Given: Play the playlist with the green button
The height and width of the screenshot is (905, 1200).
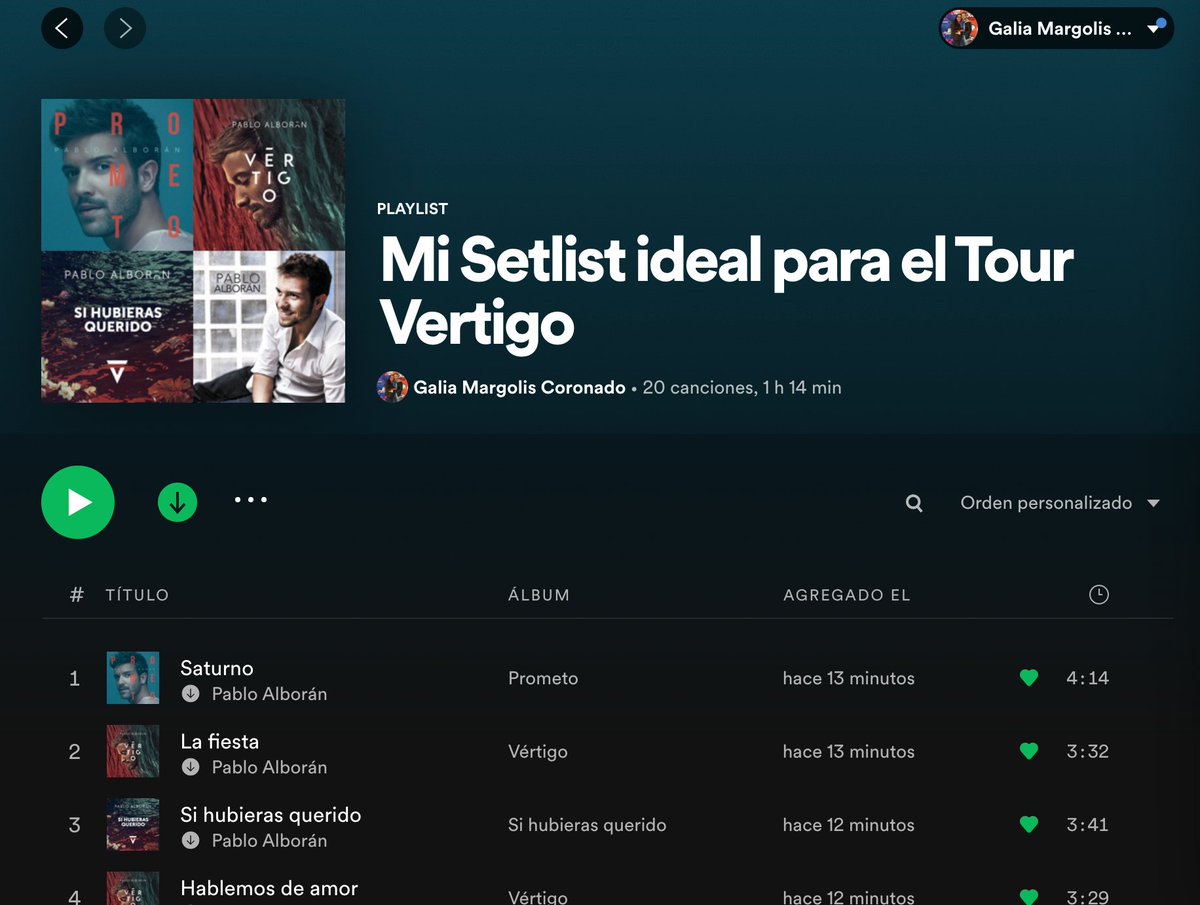Looking at the screenshot, I should click(78, 502).
